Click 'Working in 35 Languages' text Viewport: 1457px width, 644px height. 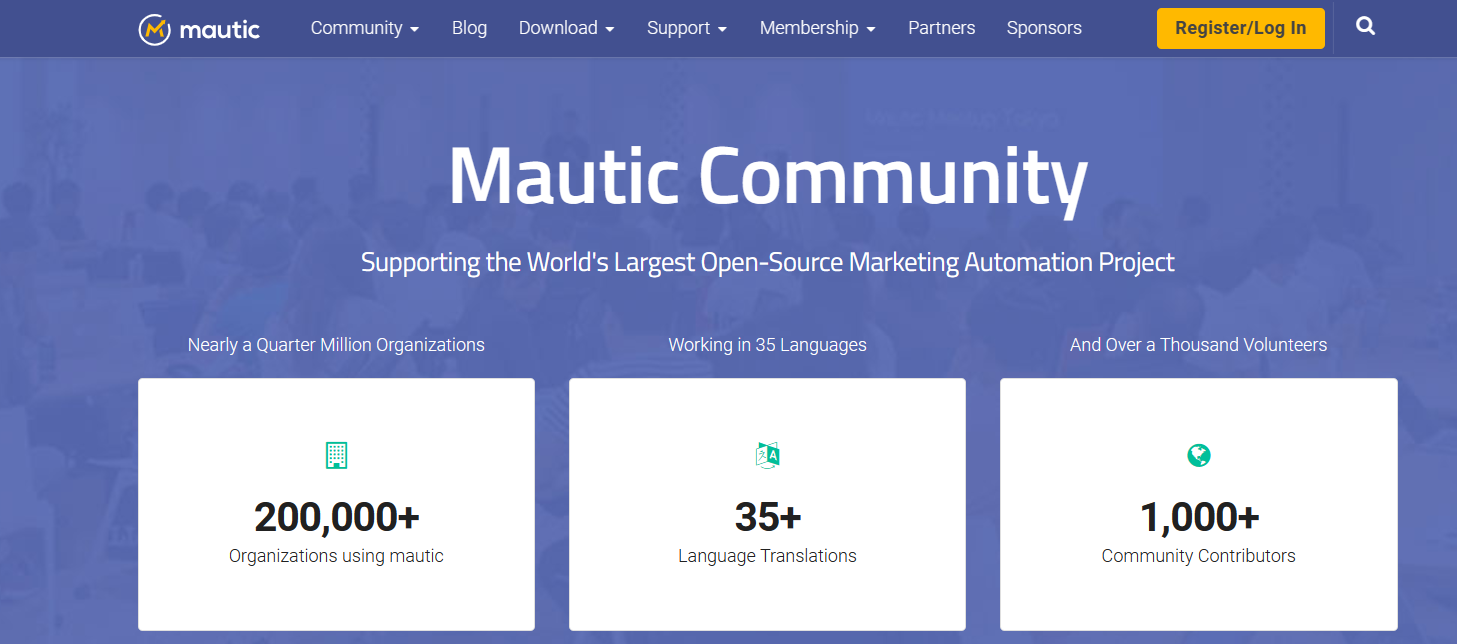(x=767, y=345)
